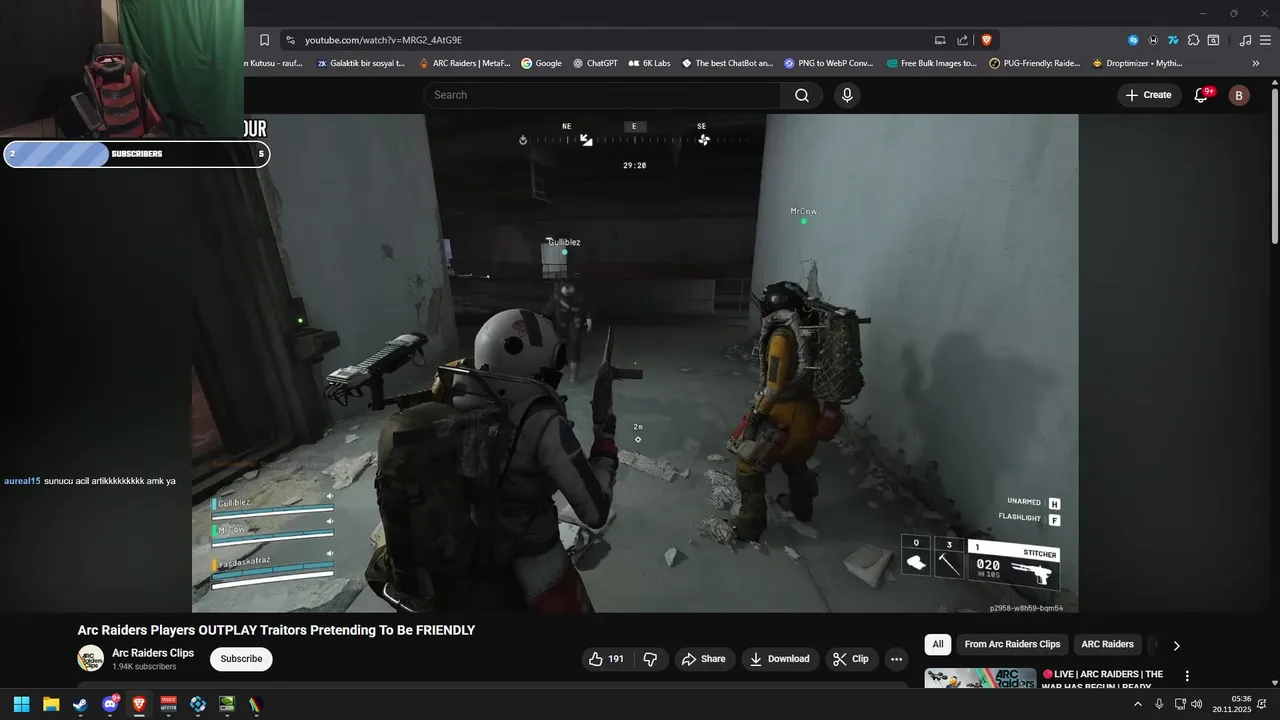
Task: Open the 6K Labs bookmark
Action: click(649, 63)
